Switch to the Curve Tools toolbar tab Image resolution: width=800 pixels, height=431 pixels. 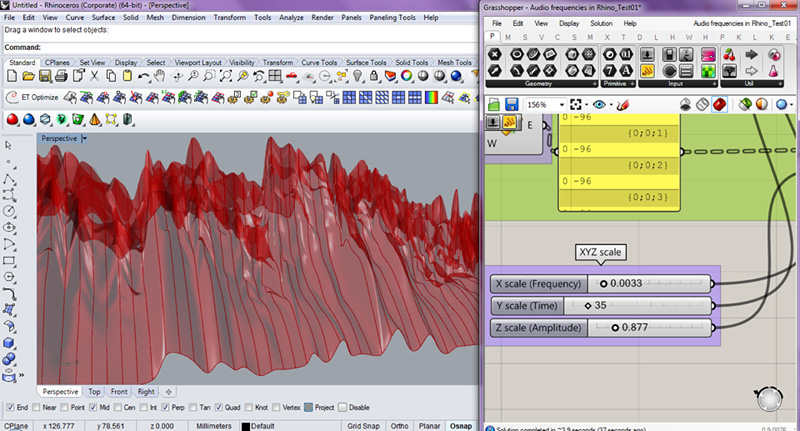click(319, 62)
